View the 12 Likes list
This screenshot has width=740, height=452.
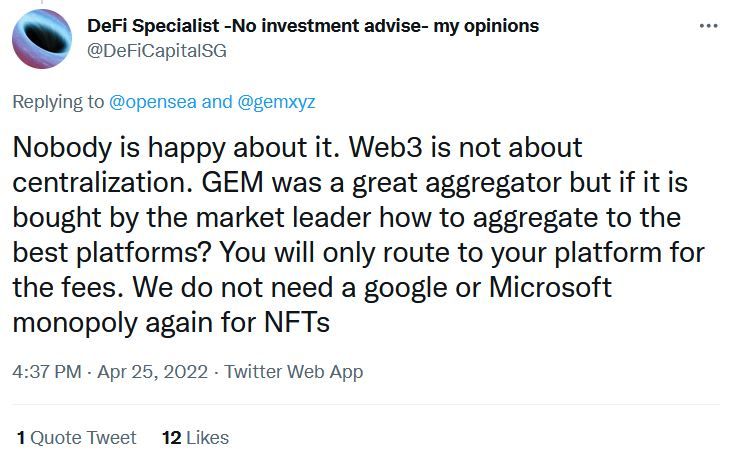coord(194,437)
